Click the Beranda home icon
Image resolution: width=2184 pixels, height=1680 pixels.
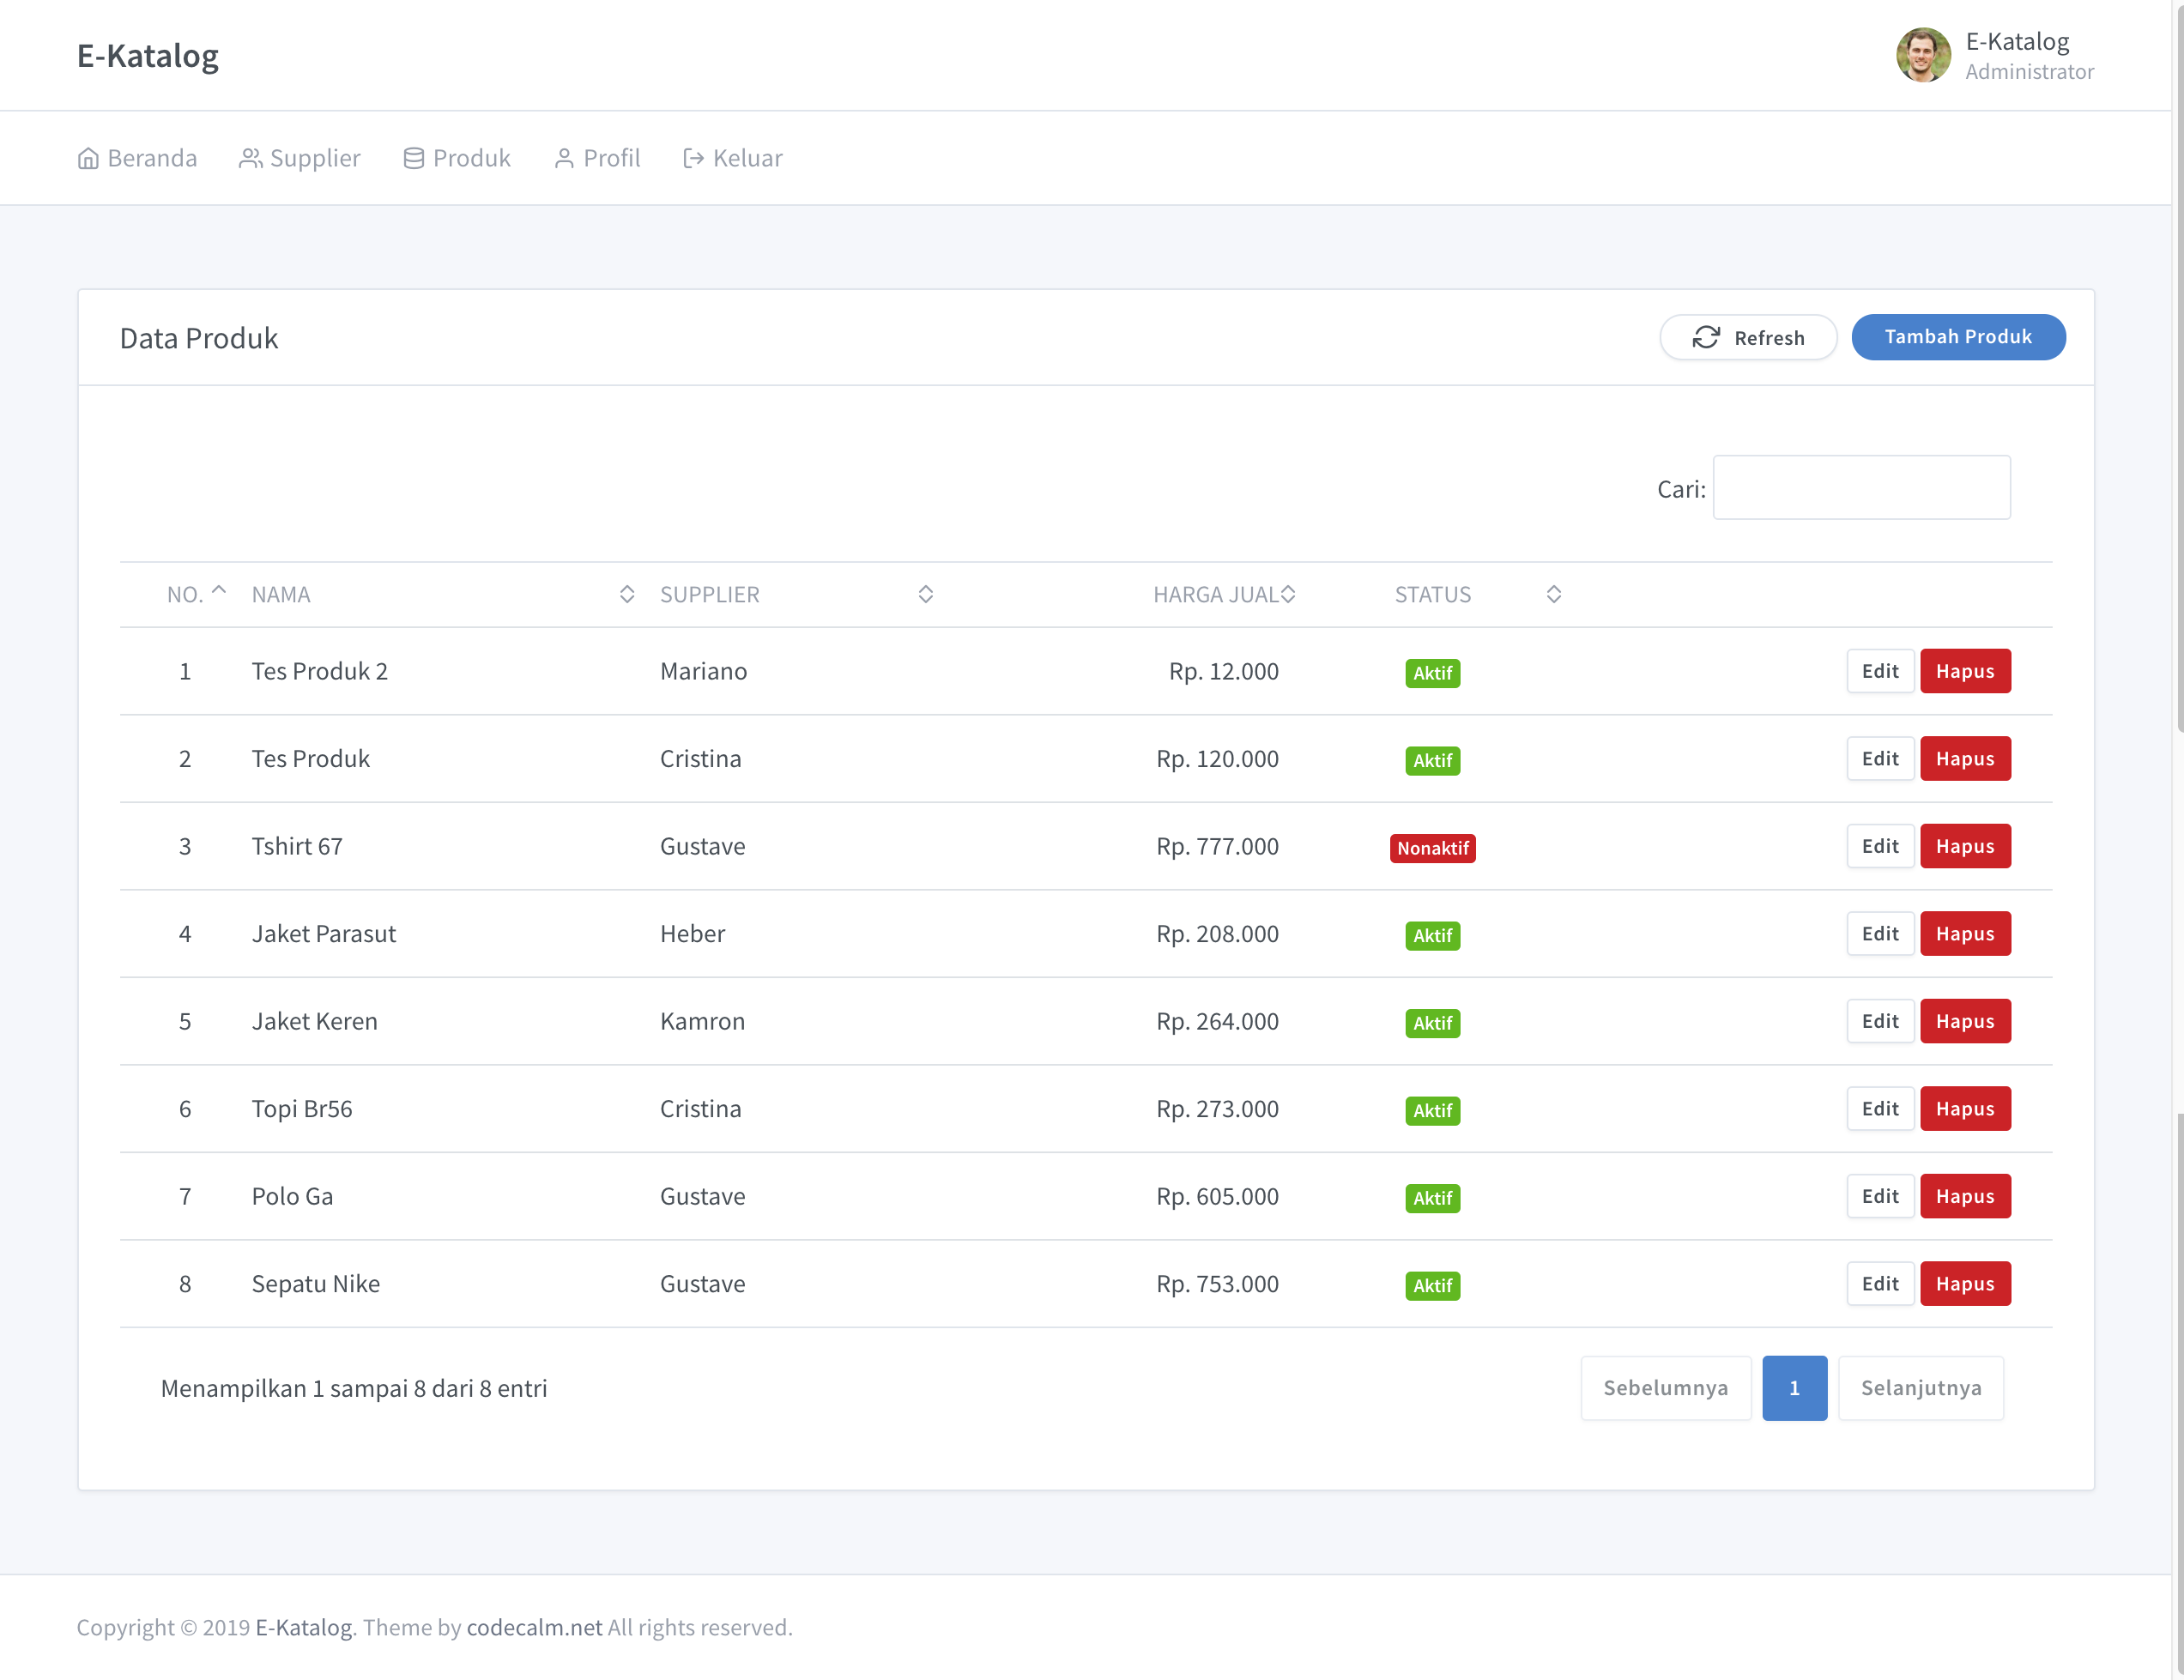[x=88, y=158]
